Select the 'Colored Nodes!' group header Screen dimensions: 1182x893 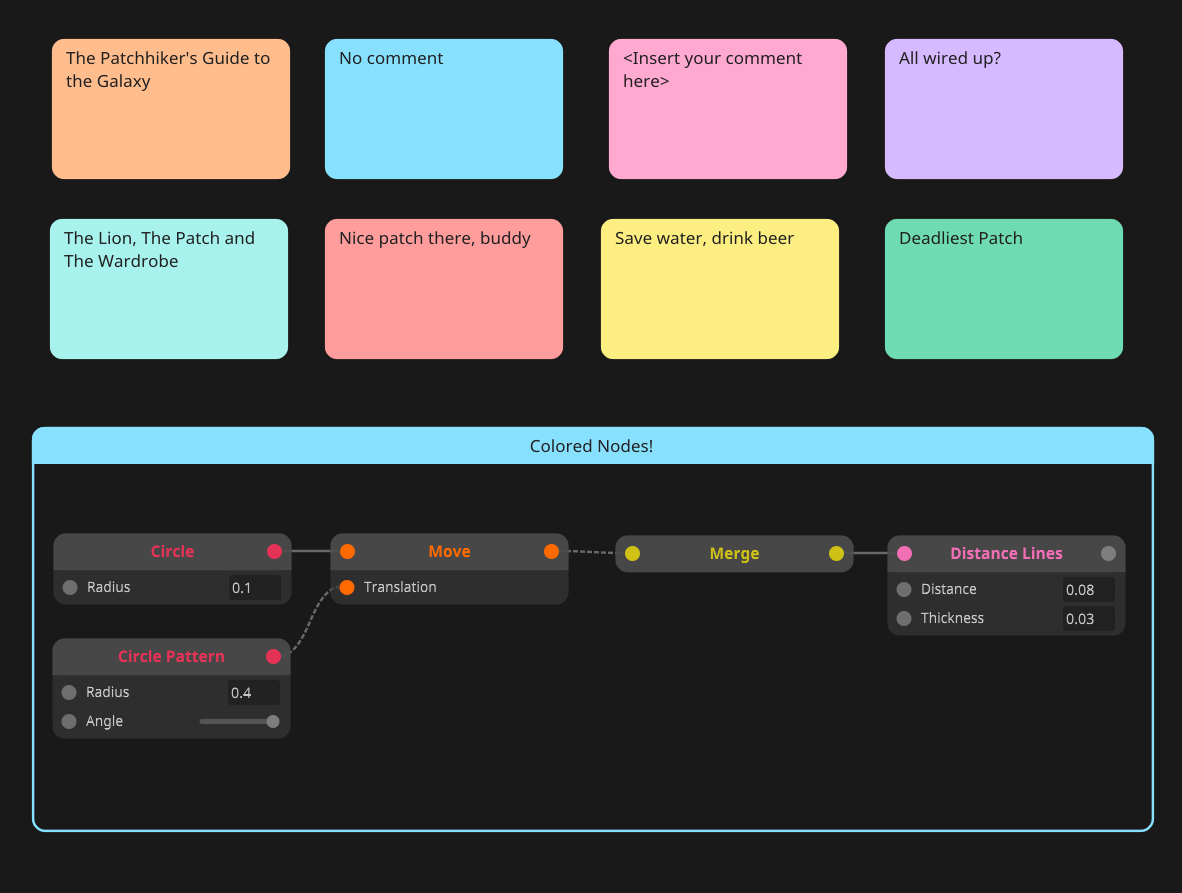coord(592,446)
